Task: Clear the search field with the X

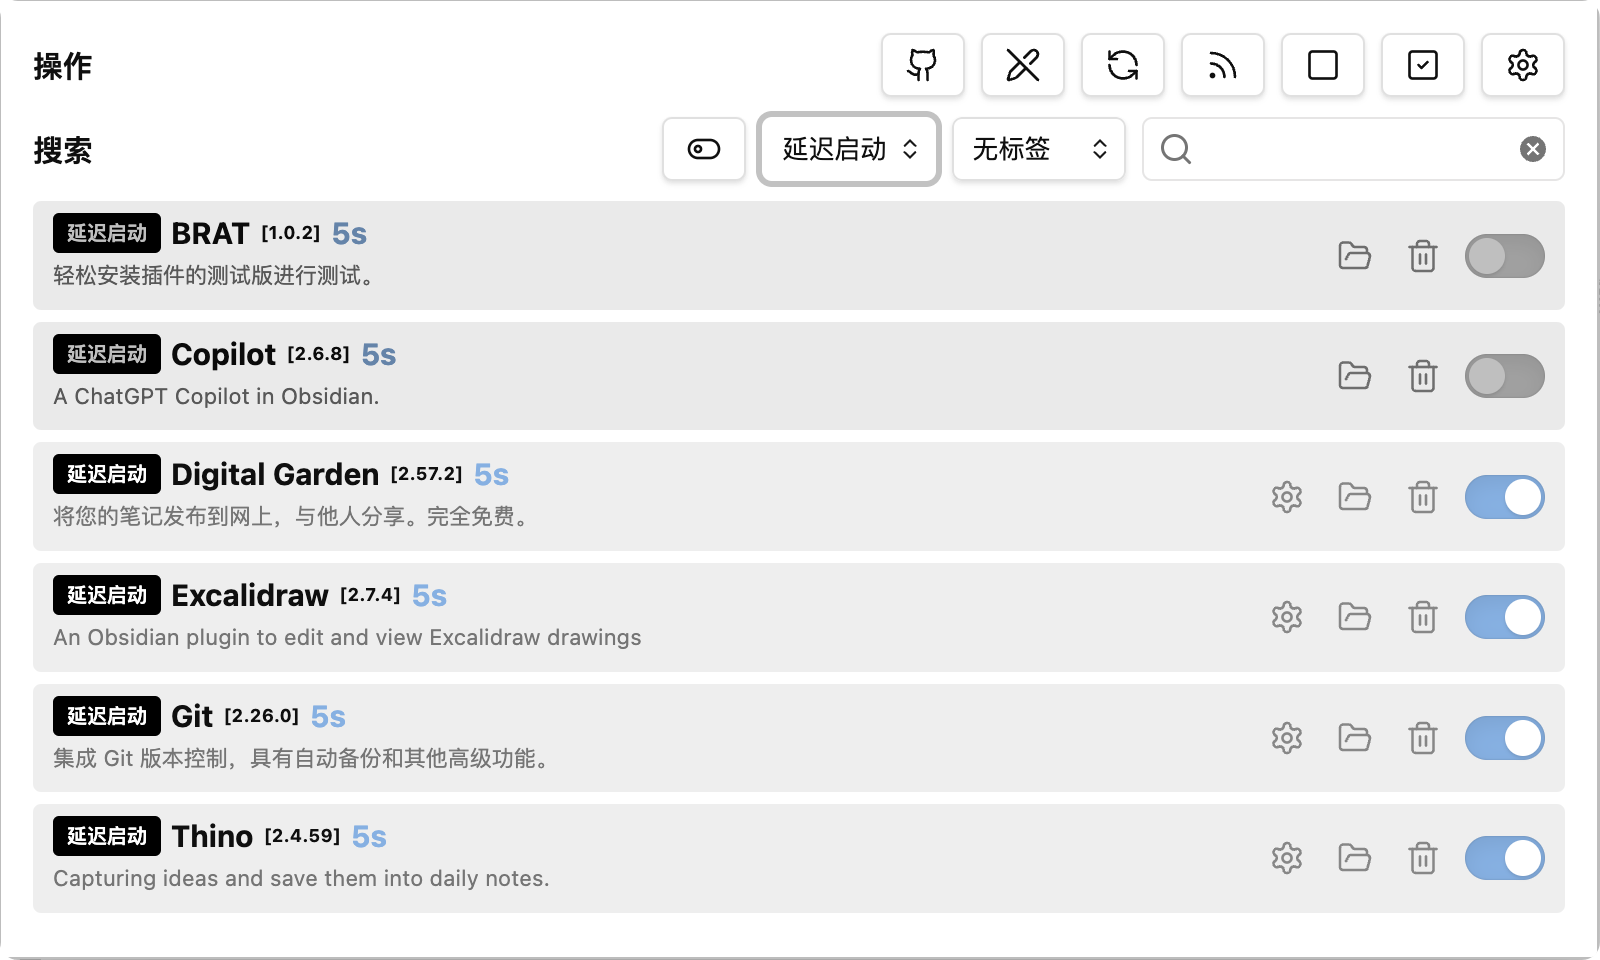Action: 1532,149
